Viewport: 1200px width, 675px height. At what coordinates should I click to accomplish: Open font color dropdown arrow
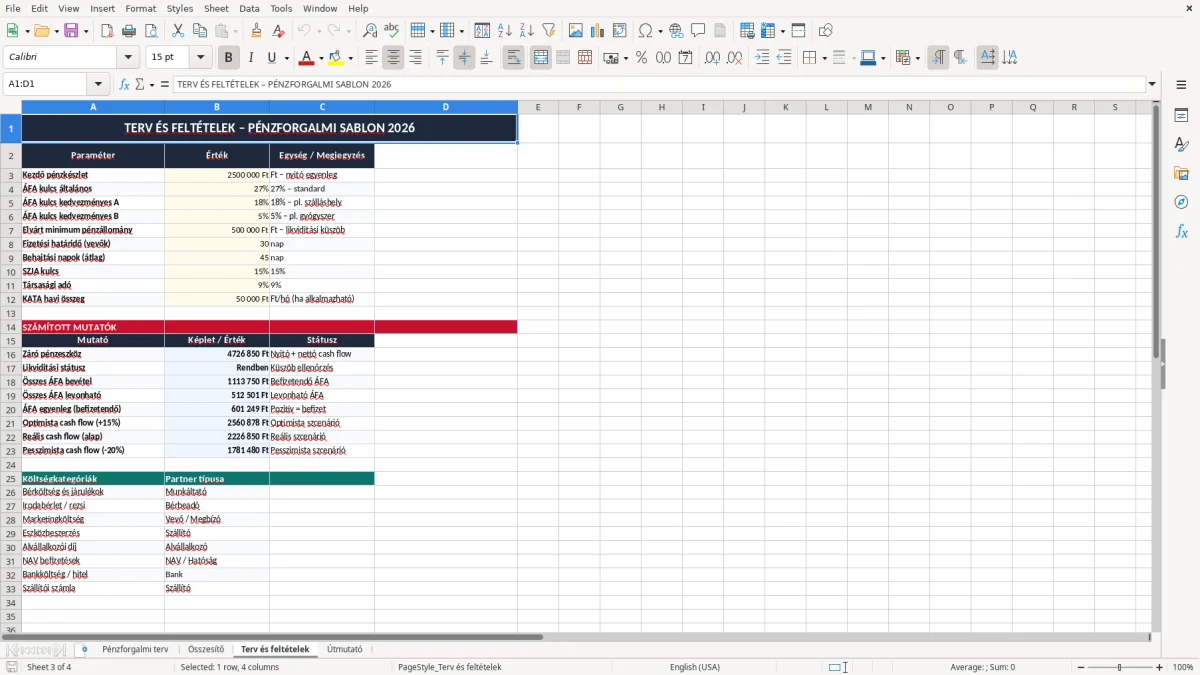pyautogui.click(x=320, y=58)
